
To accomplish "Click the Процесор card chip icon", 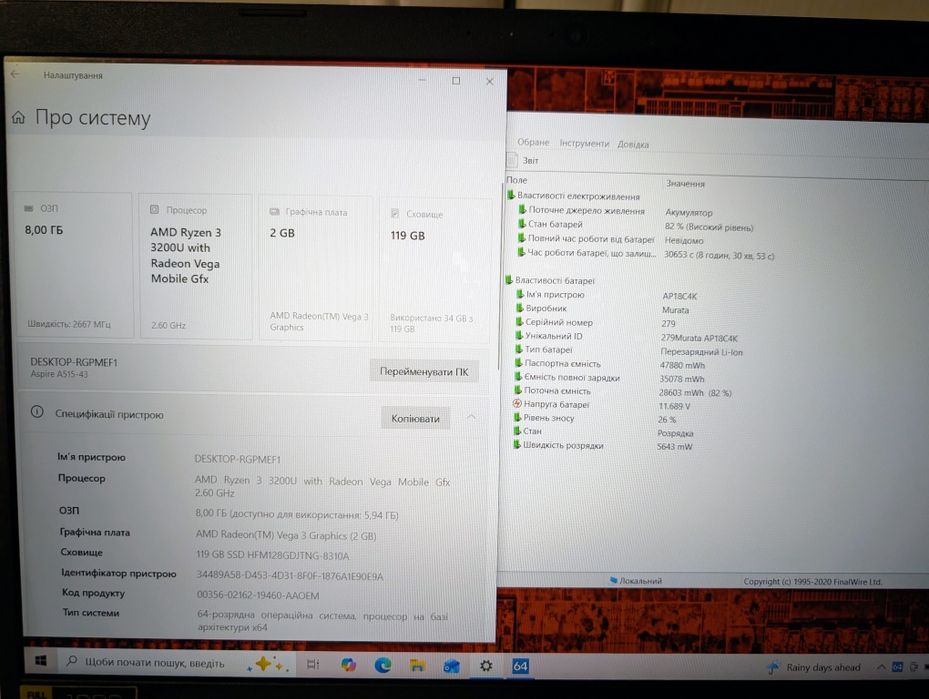I will tap(154, 210).
